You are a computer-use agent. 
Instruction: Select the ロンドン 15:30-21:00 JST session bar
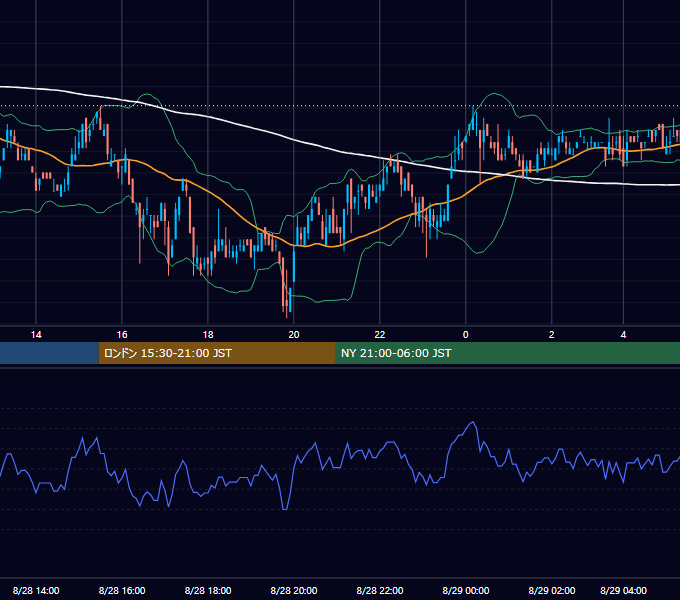217,353
